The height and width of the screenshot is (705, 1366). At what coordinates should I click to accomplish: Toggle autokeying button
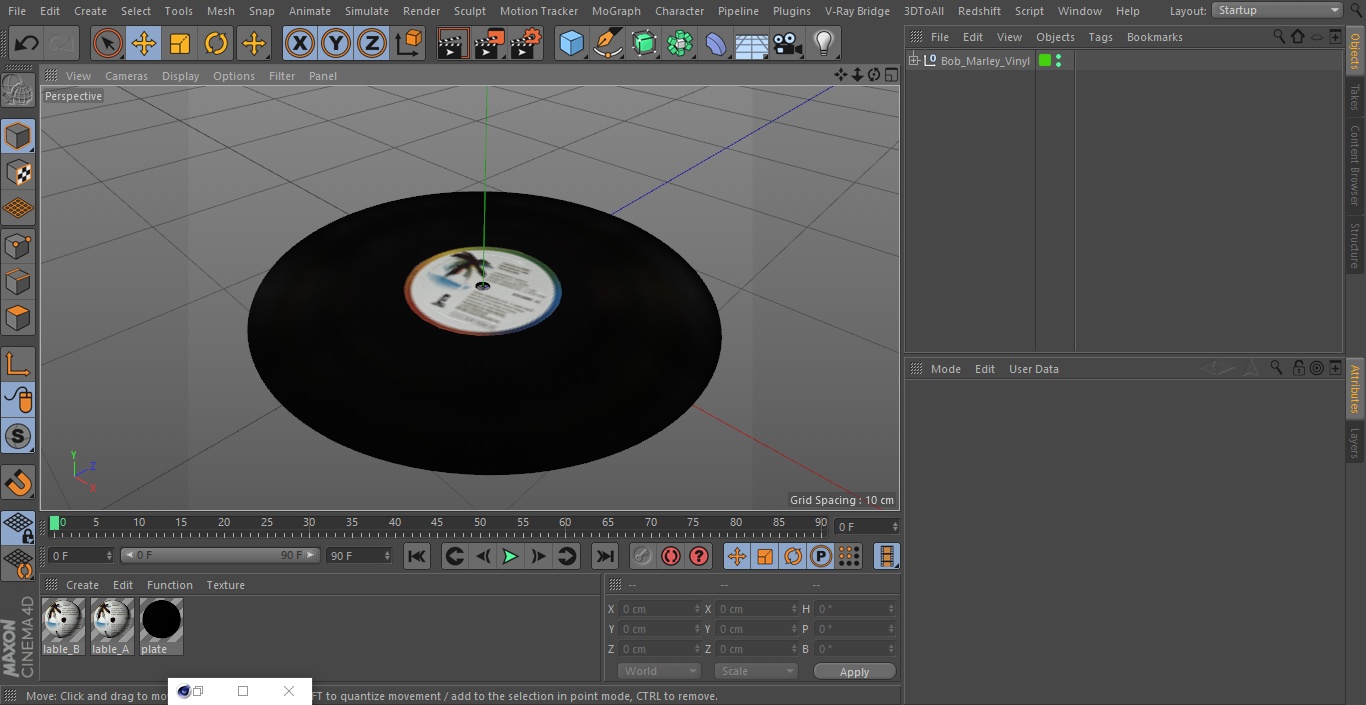tap(671, 556)
